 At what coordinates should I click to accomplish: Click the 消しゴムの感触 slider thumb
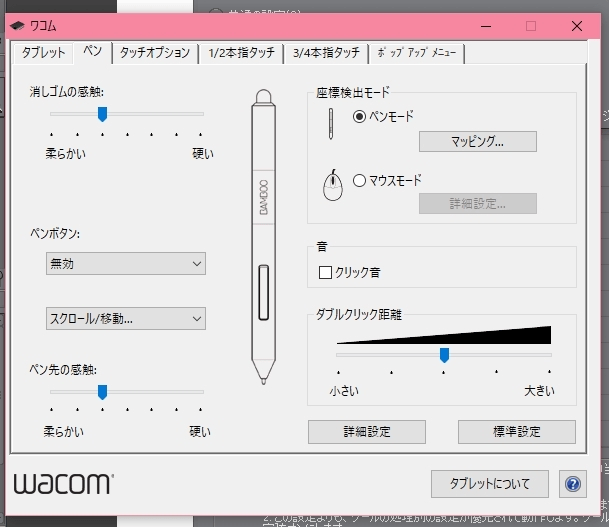pyautogui.click(x=102, y=115)
